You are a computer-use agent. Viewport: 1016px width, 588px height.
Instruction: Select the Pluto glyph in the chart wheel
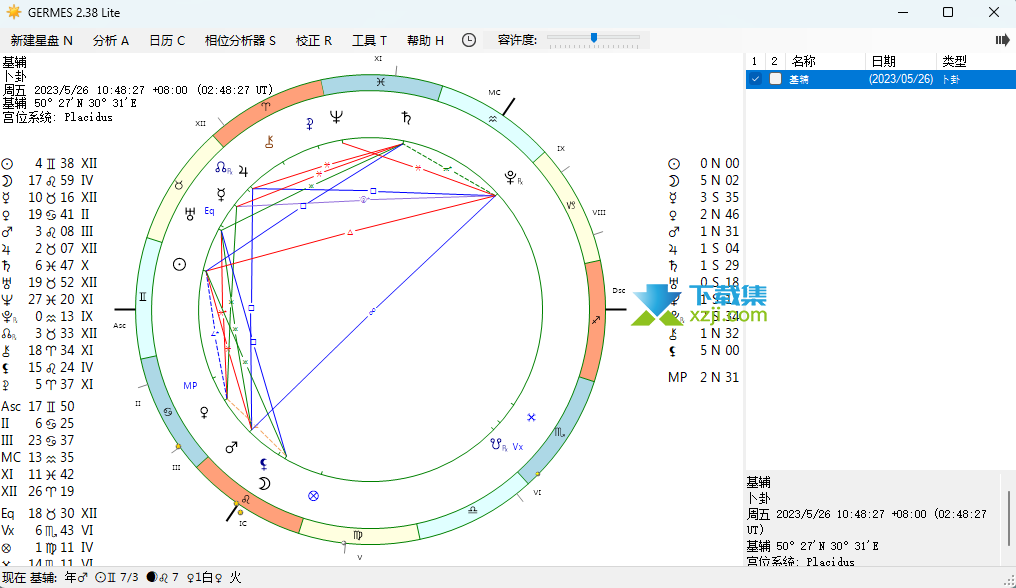coord(512,177)
